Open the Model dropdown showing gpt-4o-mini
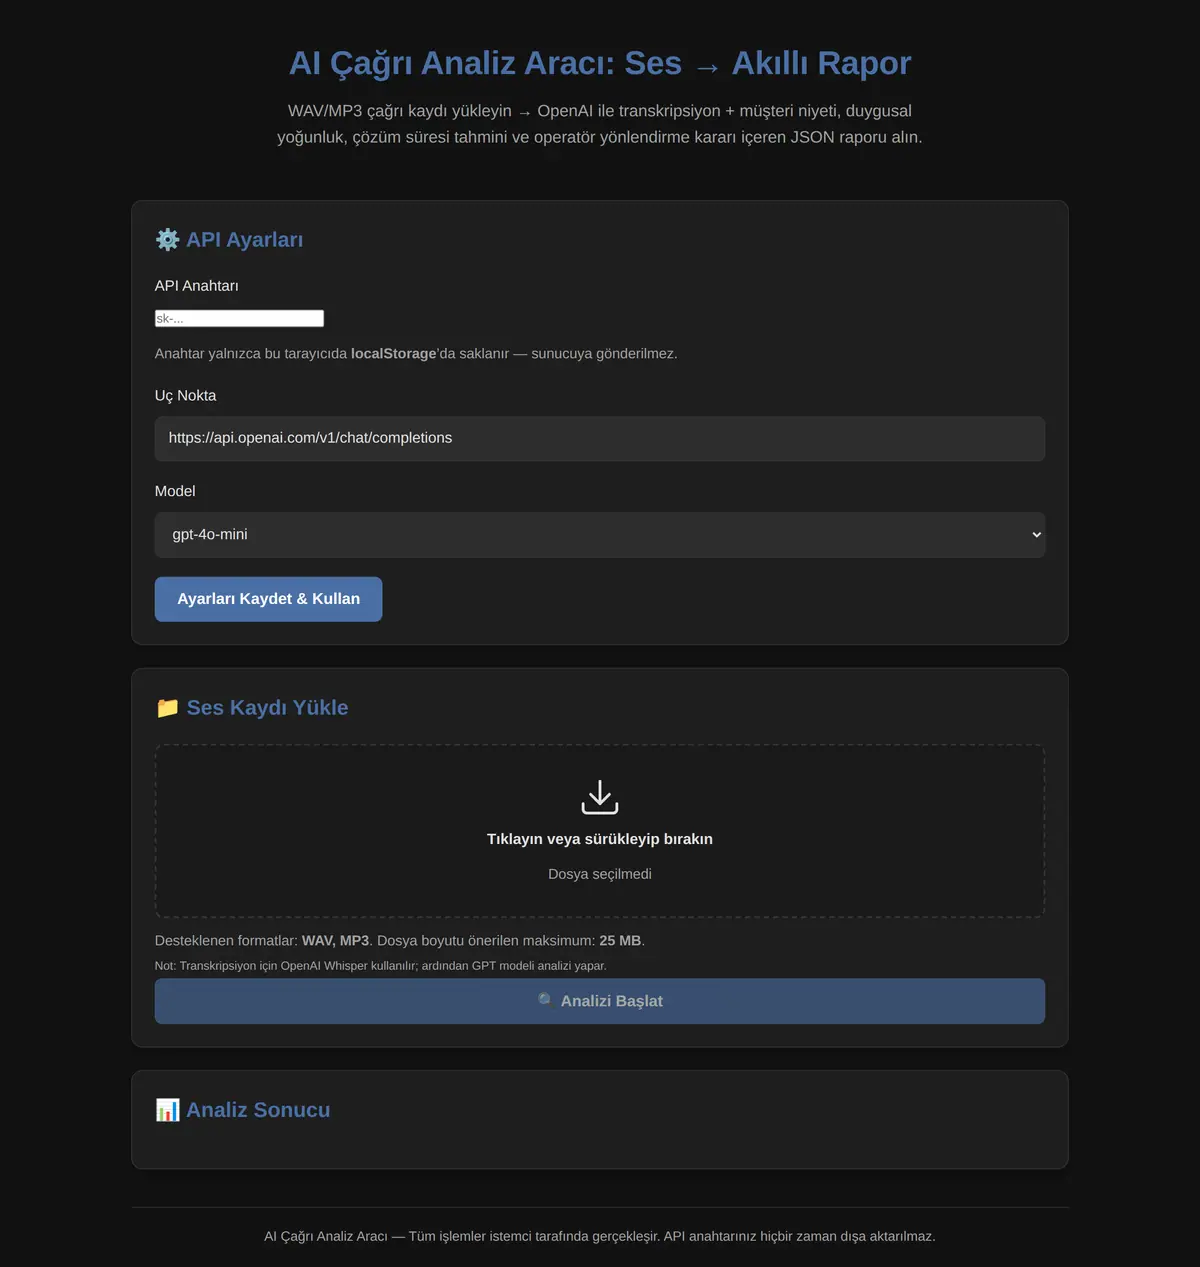The width and height of the screenshot is (1200, 1267). (600, 535)
